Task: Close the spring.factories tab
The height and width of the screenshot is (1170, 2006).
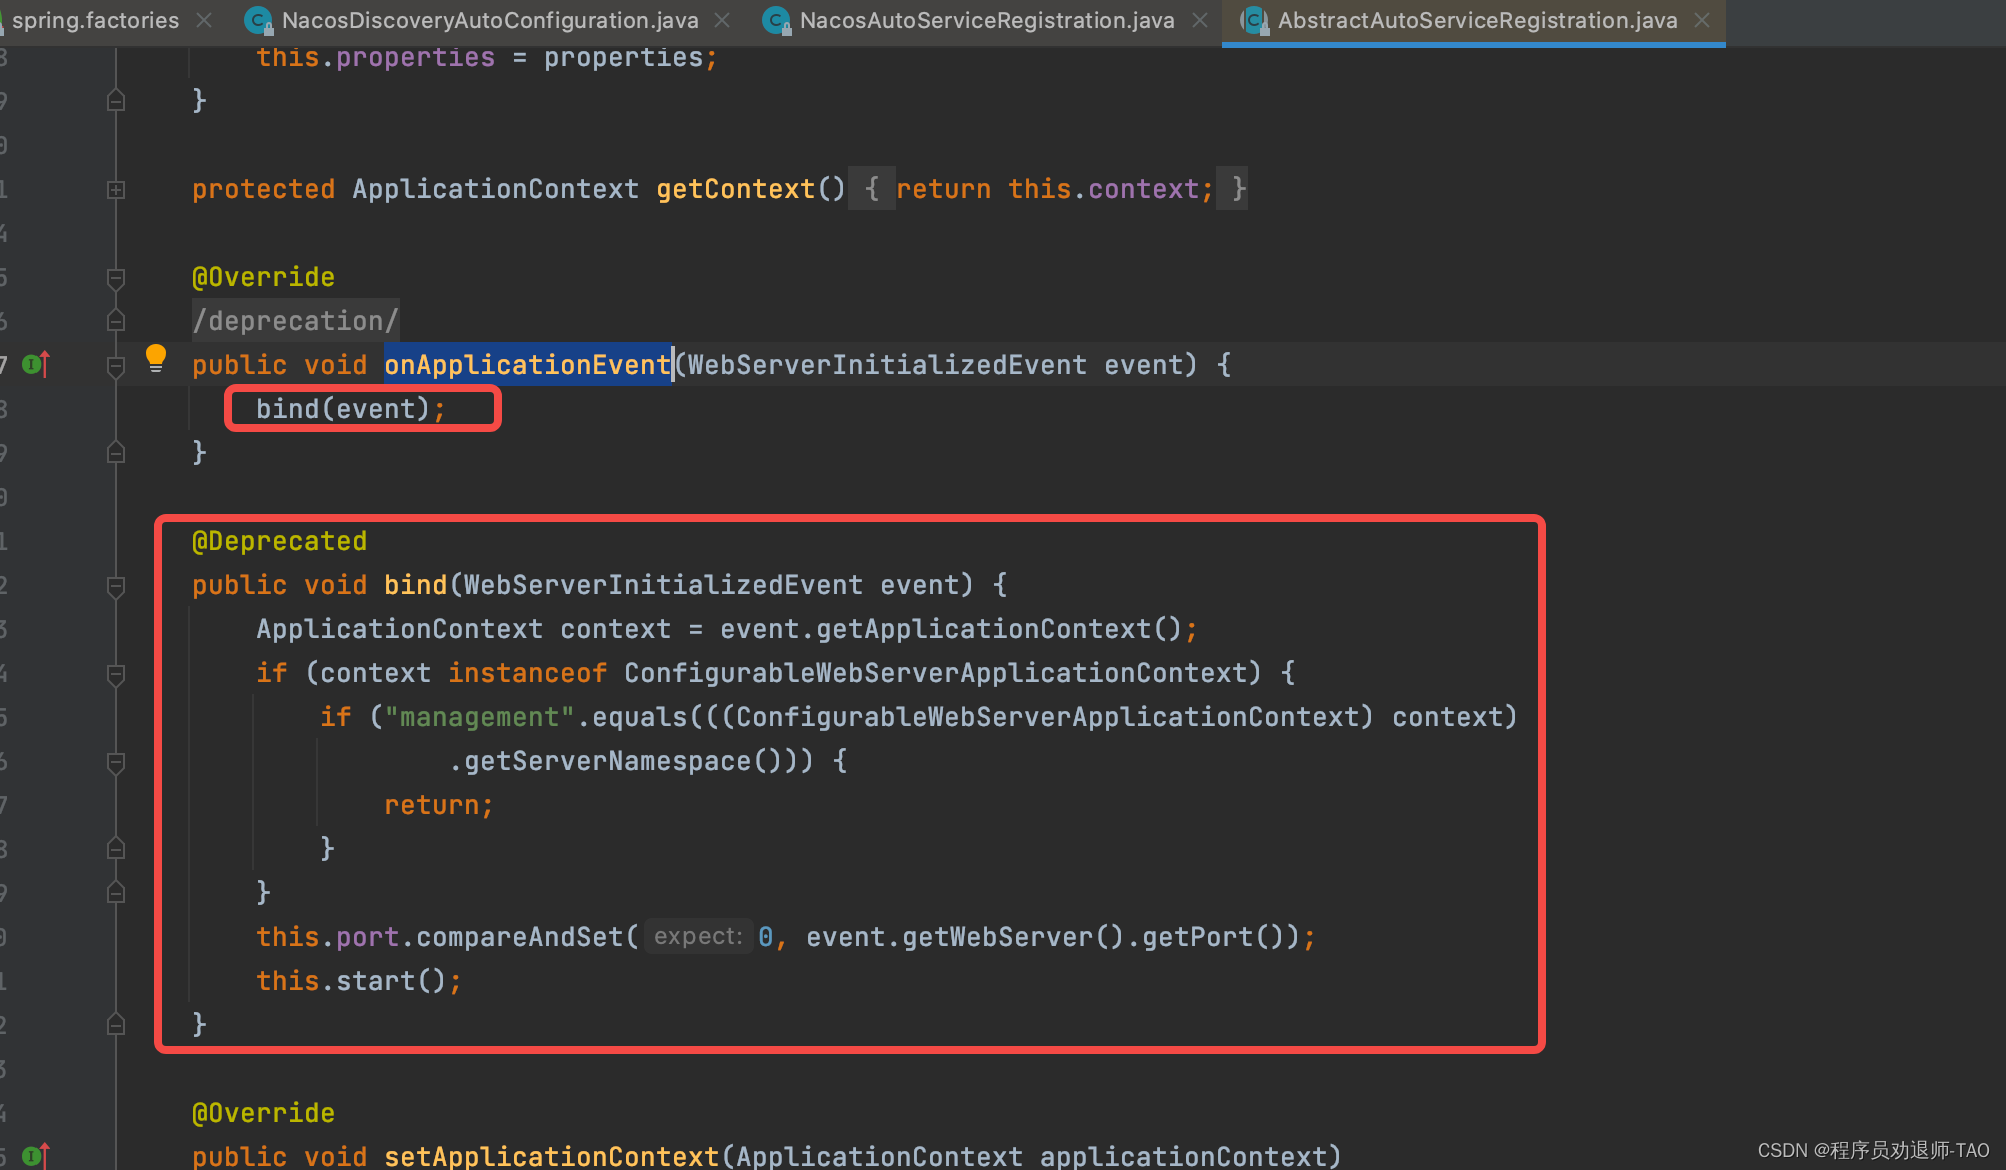Action: pyautogui.click(x=204, y=20)
